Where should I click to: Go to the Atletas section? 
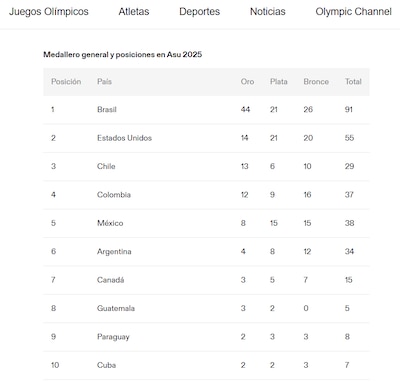134,12
